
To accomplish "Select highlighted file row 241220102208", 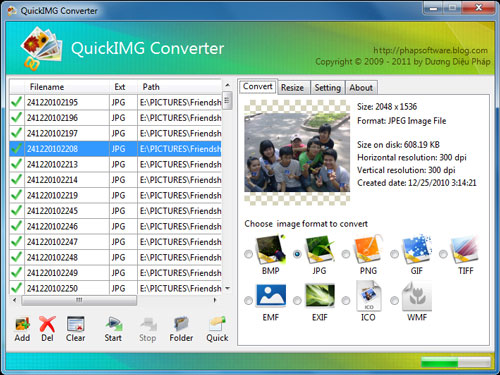I will (x=116, y=148).
